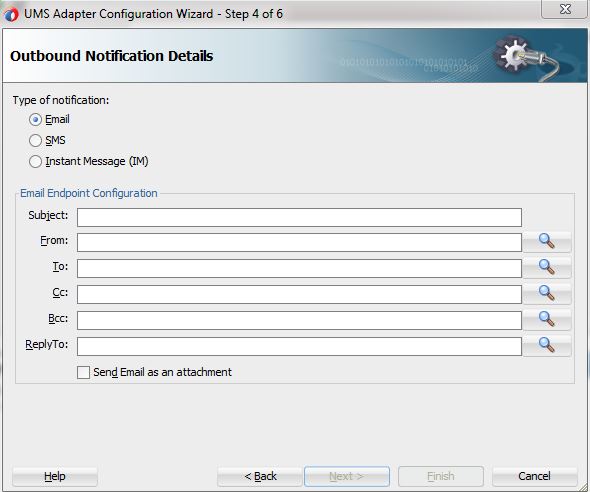This screenshot has width=590, height=492.
Task: Open the lookup icon beside Bcc field
Action: point(547,320)
